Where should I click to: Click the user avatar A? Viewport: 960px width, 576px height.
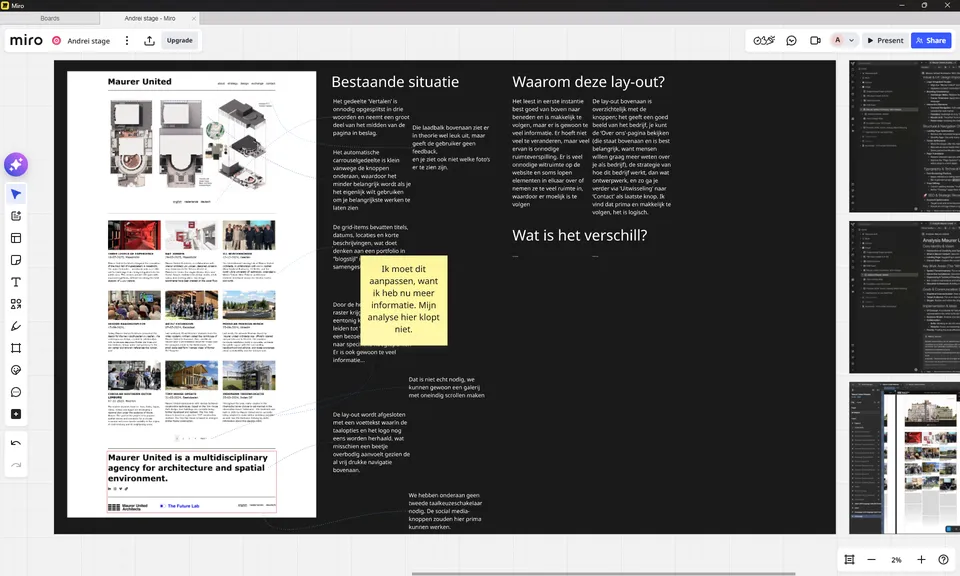click(x=837, y=40)
